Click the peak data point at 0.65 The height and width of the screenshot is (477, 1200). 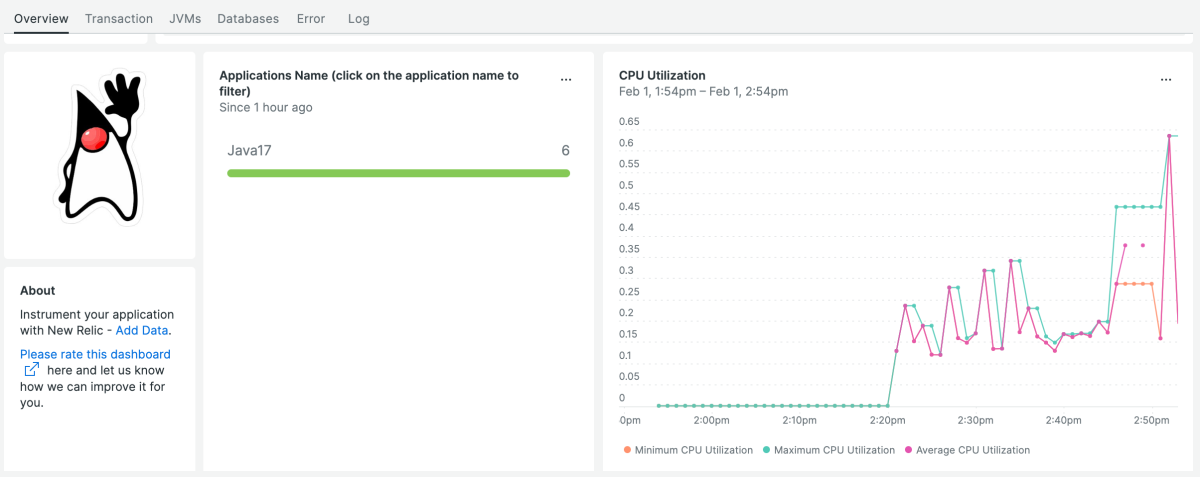click(x=1168, y=136)
